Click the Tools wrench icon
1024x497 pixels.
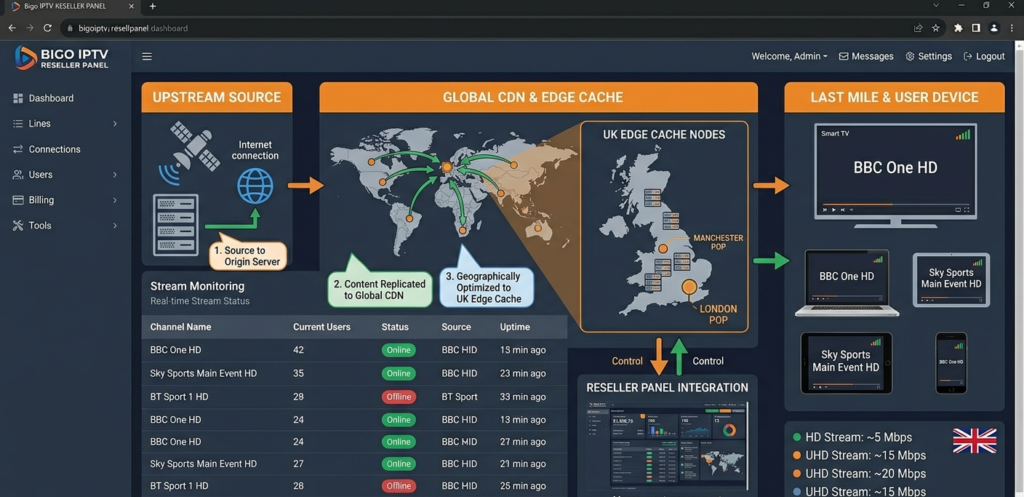pyautogui.click(x=18, y=225)
